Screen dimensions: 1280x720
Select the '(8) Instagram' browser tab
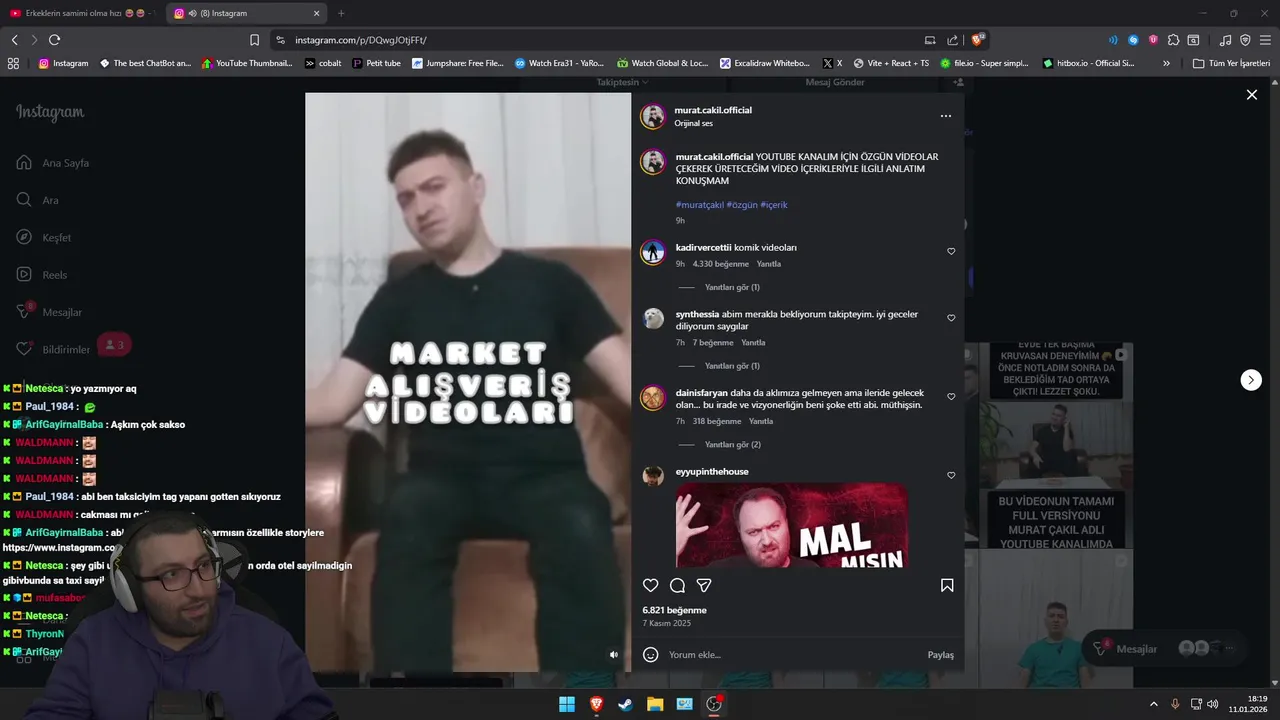point(246,13)
